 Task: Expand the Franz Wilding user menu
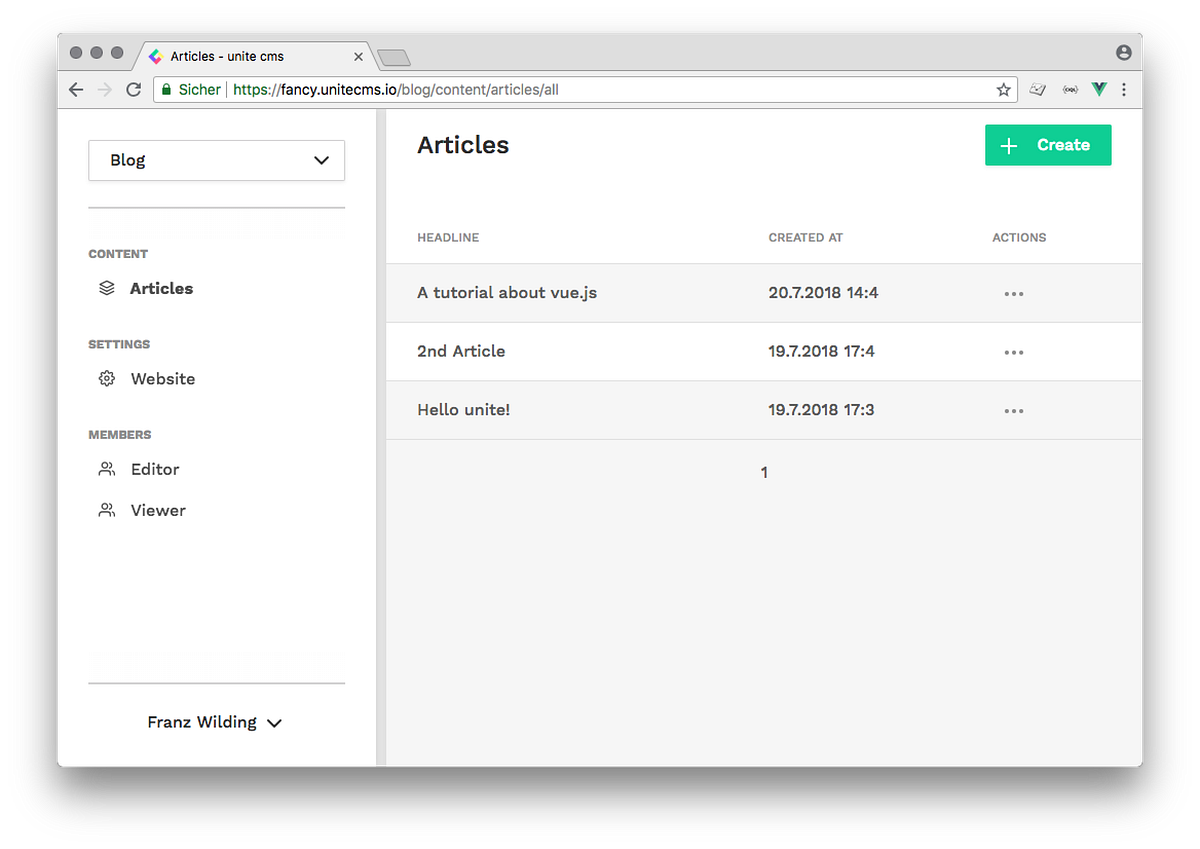[x=215, y=722]
